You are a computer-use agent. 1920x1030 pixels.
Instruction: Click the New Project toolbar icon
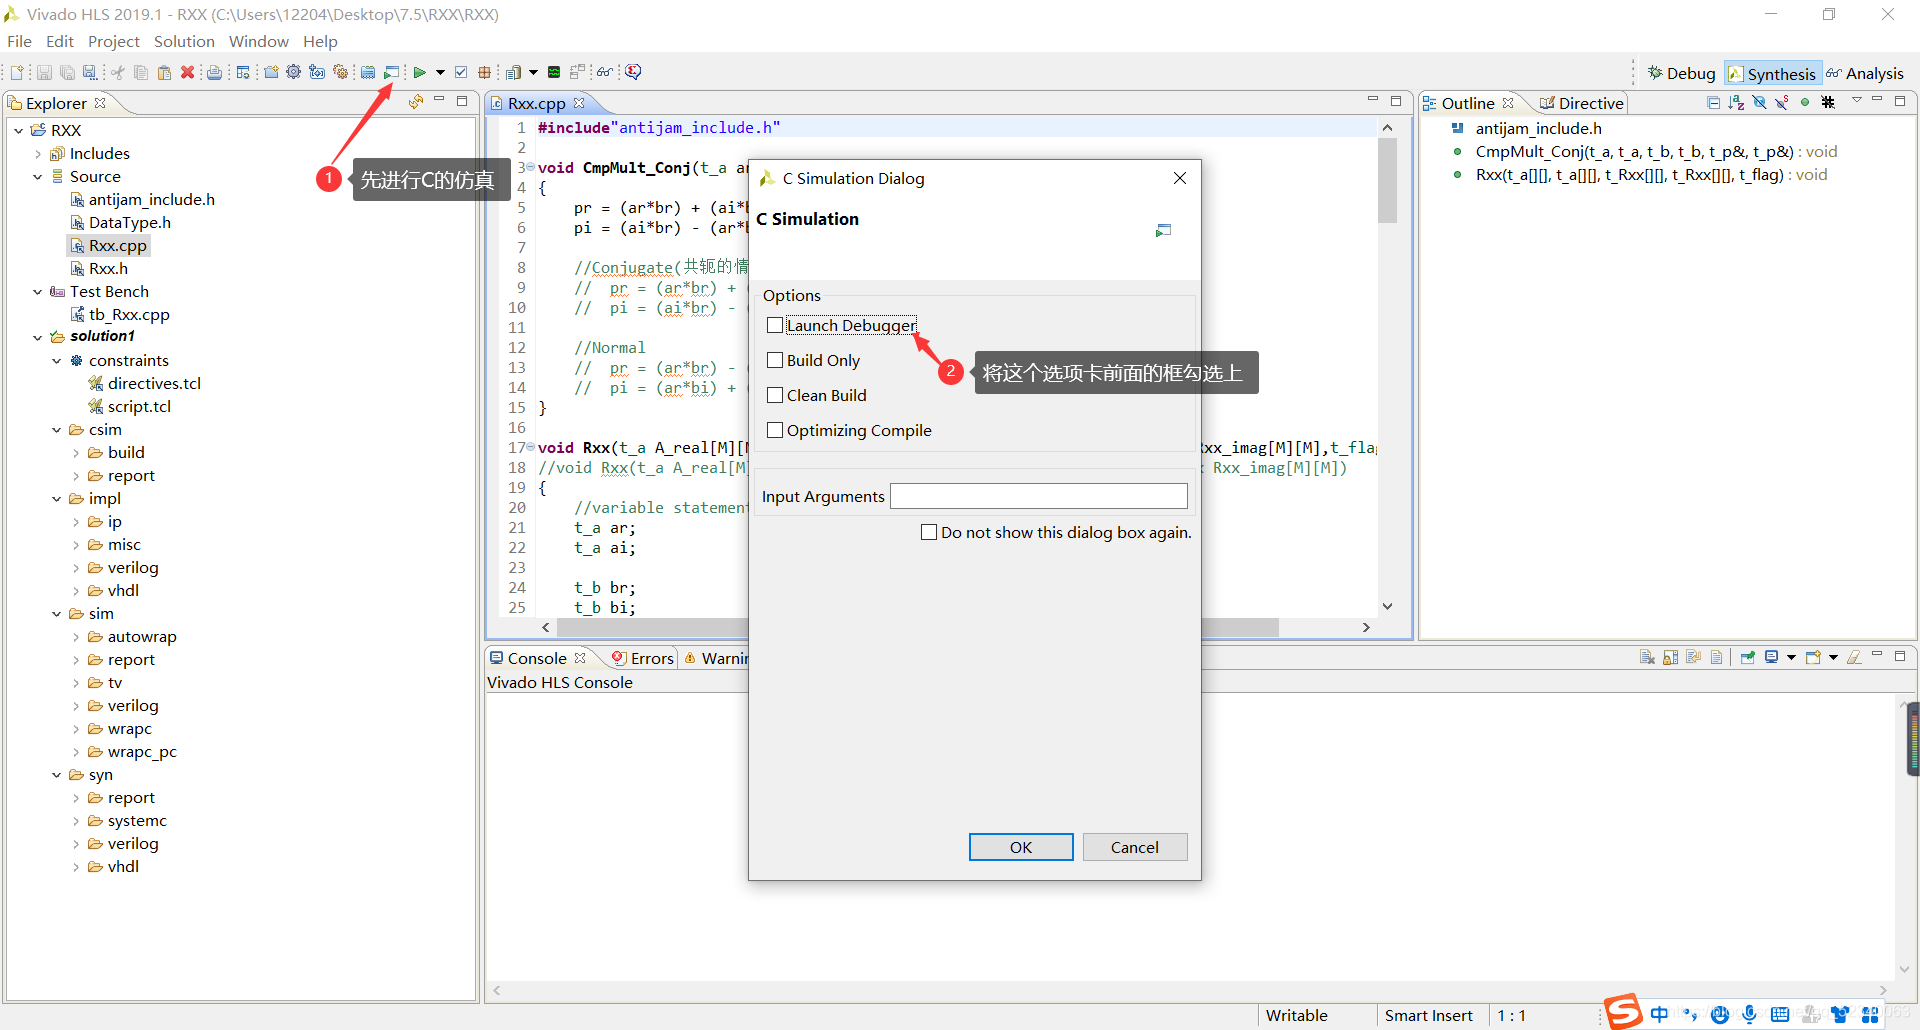pos(271,72)
